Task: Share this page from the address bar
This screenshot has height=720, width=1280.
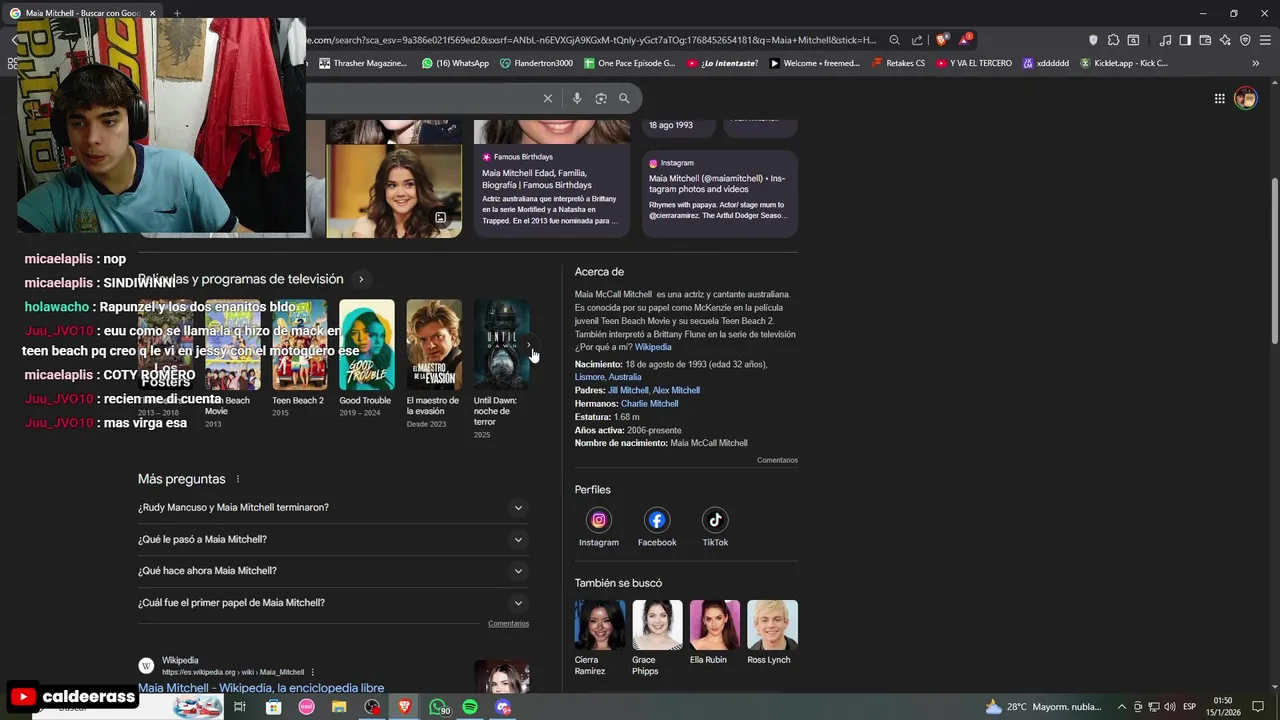Action: 917,40
